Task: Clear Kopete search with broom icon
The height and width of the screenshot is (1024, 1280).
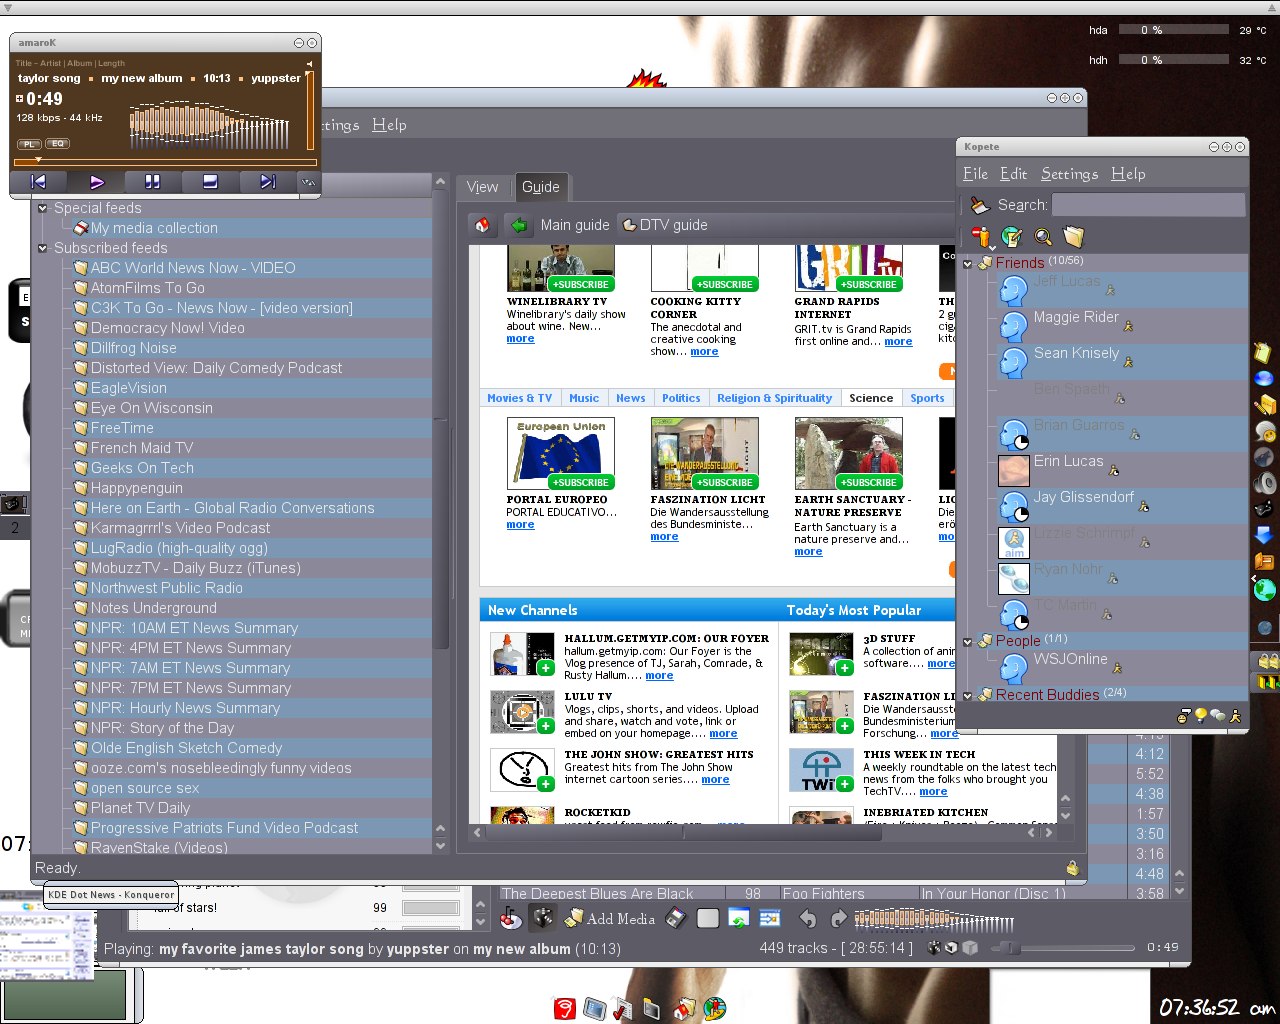Action: (980, 205)
